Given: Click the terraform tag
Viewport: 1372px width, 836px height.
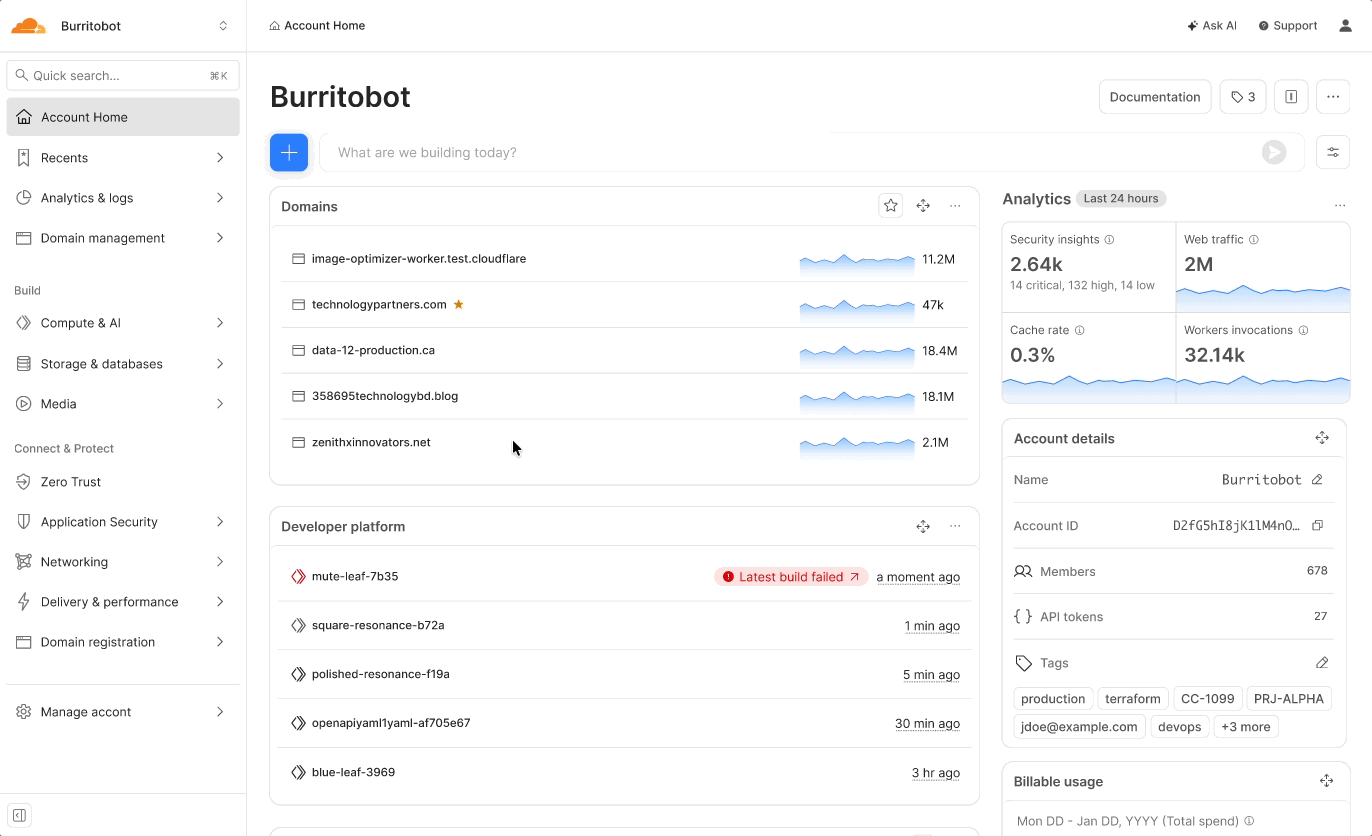Looking at the screenshot, I should [1133, 699].
